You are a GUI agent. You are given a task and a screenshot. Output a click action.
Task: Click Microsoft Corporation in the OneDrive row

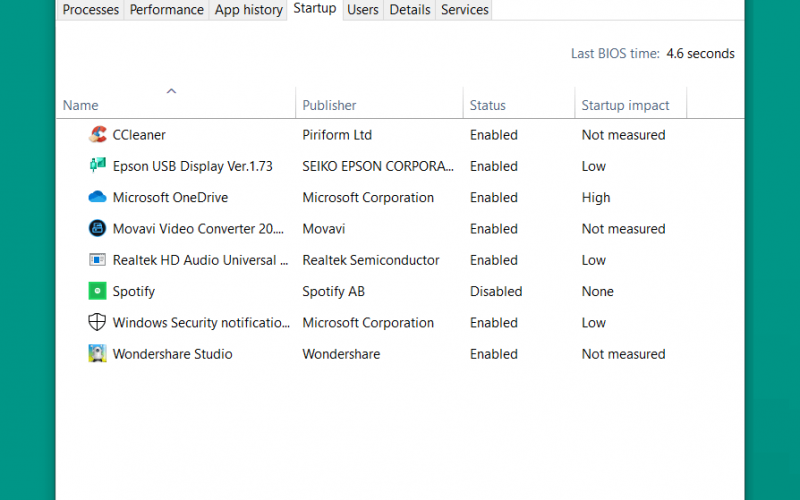[368, 197]
